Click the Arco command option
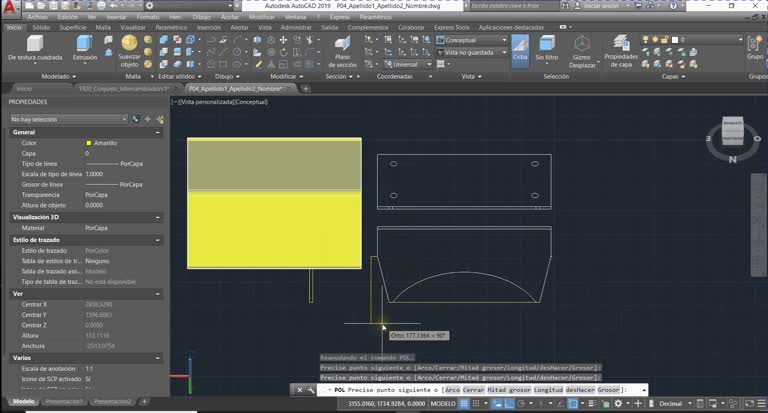This screenshot has width=768, height=413. point(453,390)
